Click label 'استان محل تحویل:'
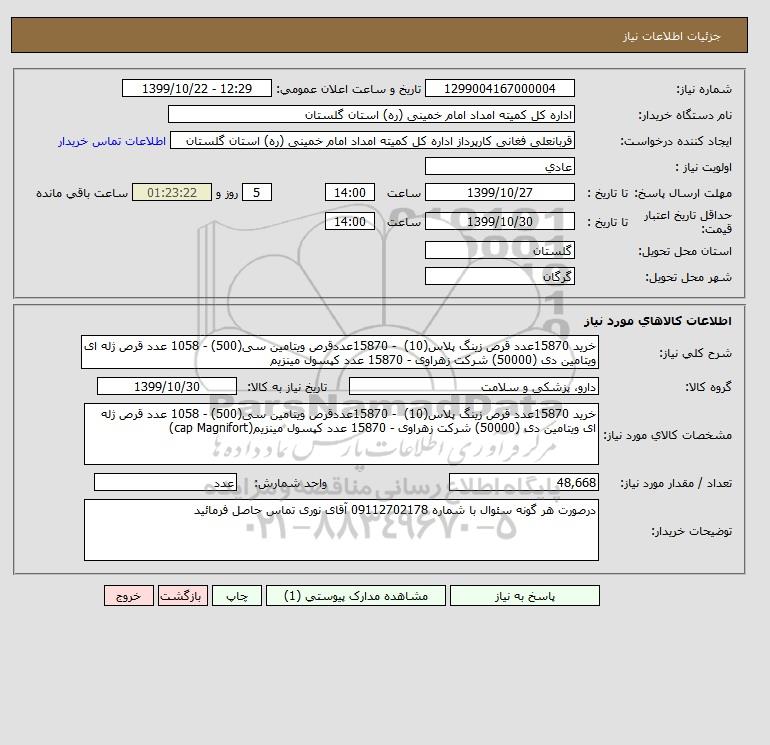 (685, 251)
